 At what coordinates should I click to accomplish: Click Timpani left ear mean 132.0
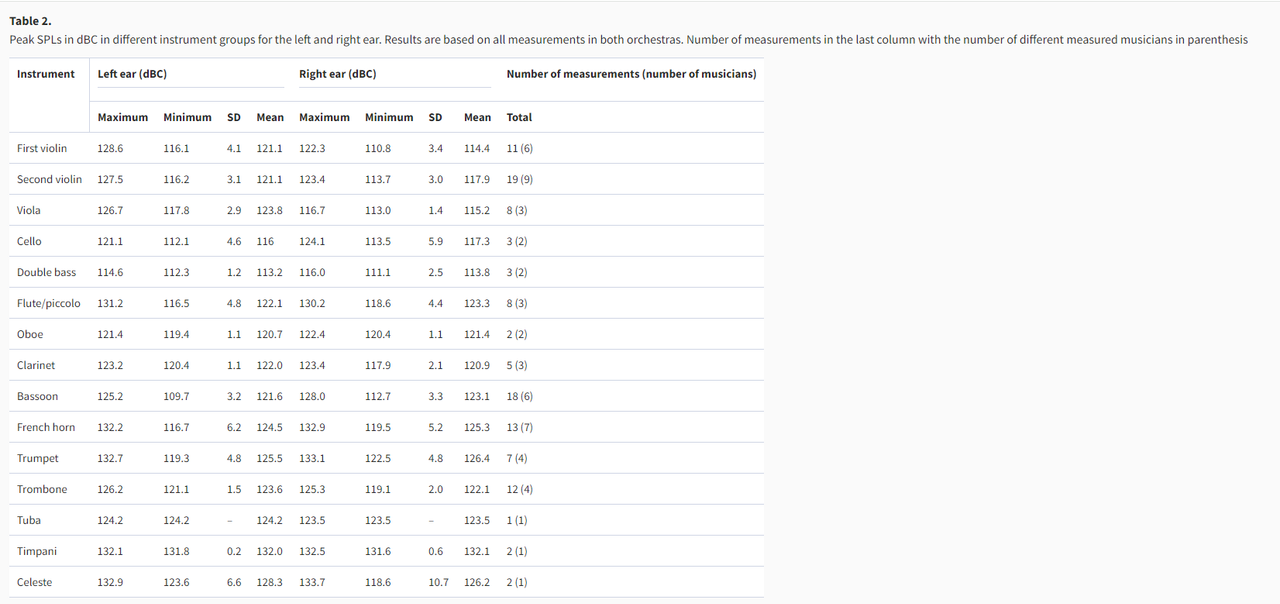(x=270, y=551)
